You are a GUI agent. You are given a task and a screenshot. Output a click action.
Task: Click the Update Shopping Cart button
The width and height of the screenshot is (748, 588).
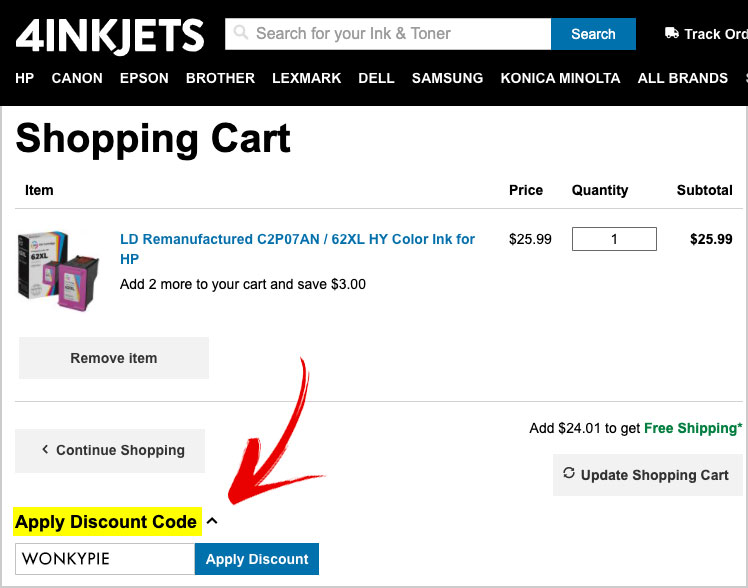(x=648, y=475)
